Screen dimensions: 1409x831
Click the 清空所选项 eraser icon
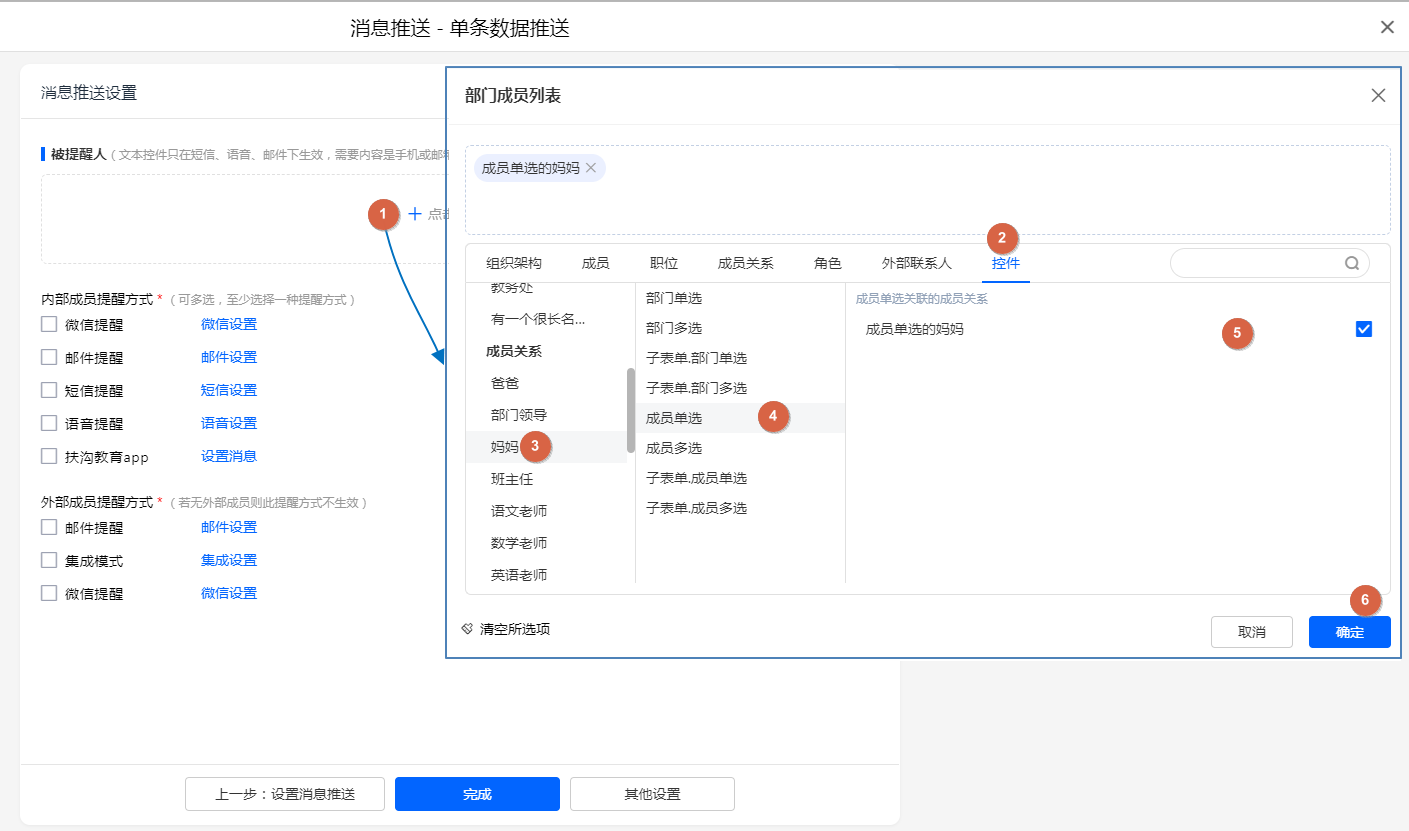467,629
